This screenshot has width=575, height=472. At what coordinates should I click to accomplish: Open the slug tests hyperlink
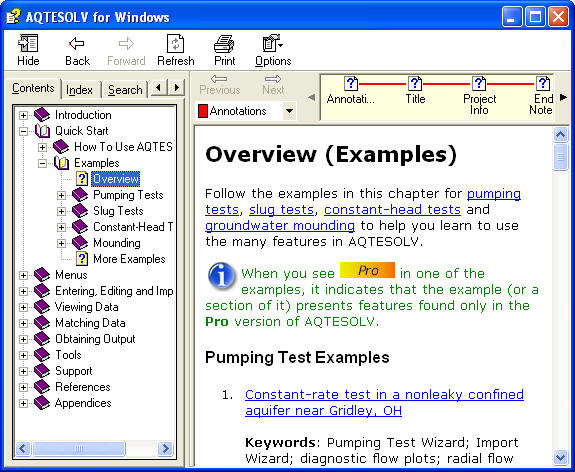[x=281, y=210]
